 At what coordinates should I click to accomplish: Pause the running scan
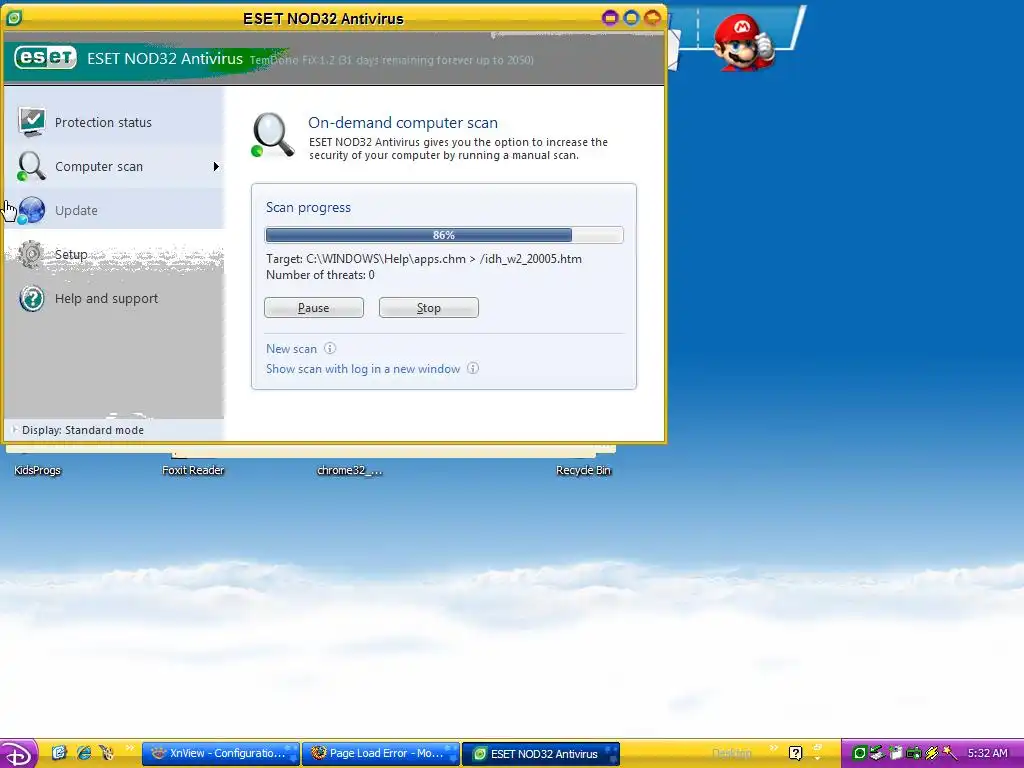[x=313, y=308]
